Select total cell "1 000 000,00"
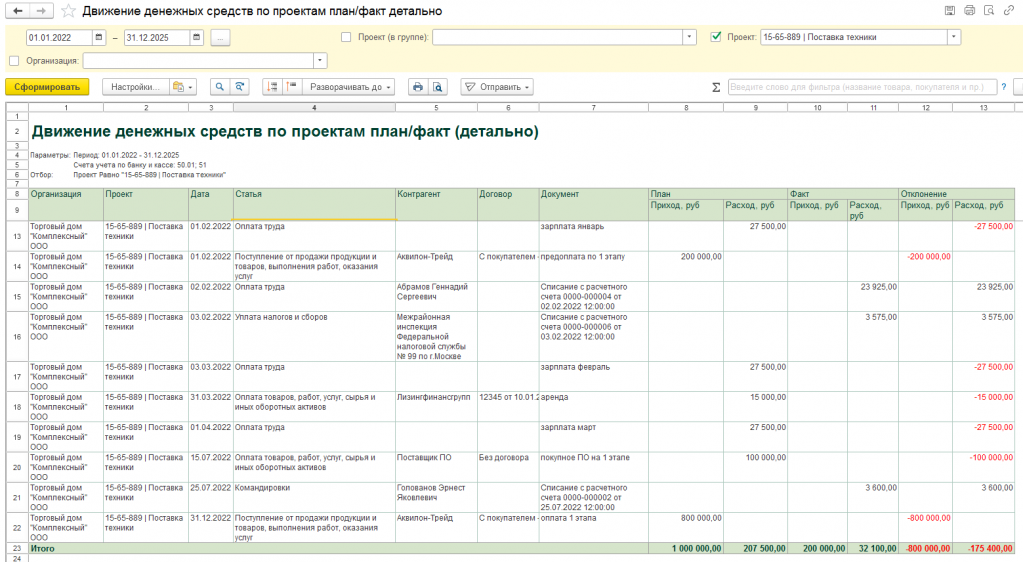Screen dimensions: 1023x562 [686, 548]
